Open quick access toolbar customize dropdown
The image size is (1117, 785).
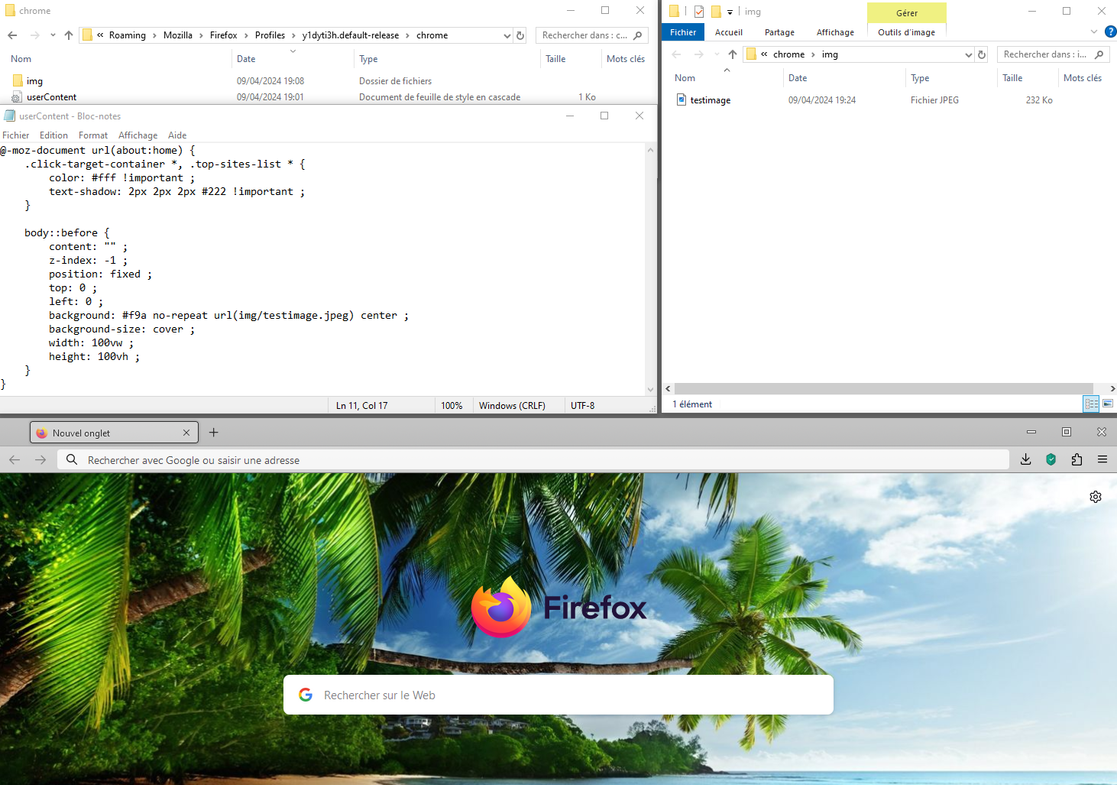point(730,12)
